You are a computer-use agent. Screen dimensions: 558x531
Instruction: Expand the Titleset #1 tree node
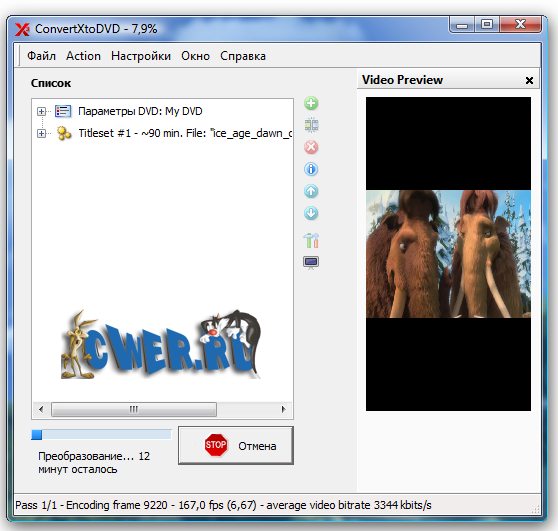click(42, 133)
